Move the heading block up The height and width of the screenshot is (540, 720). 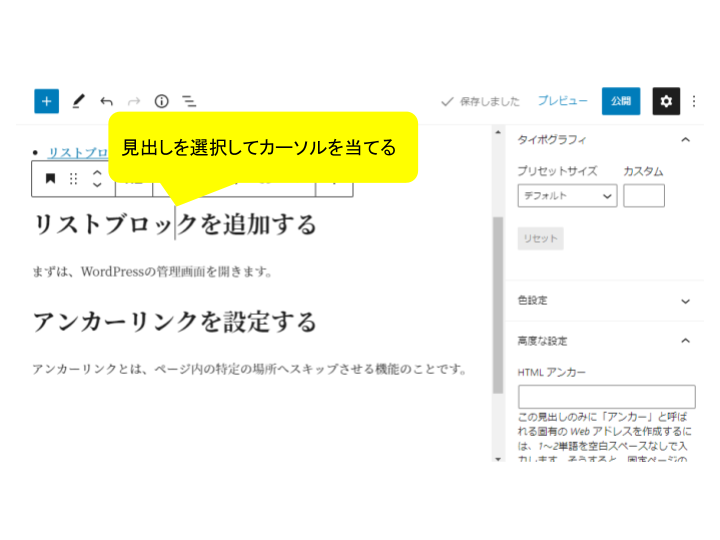click(x=97, y=172)
